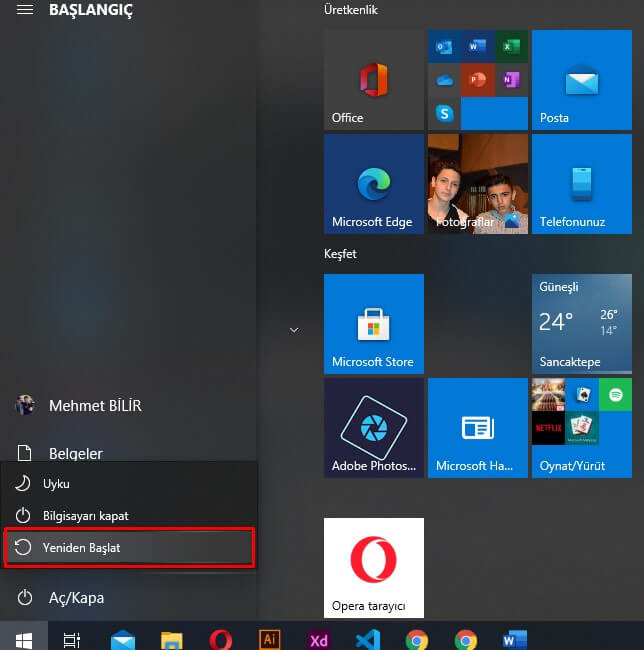
Task: Open the Microsoft Store tile
Action: 374,324
